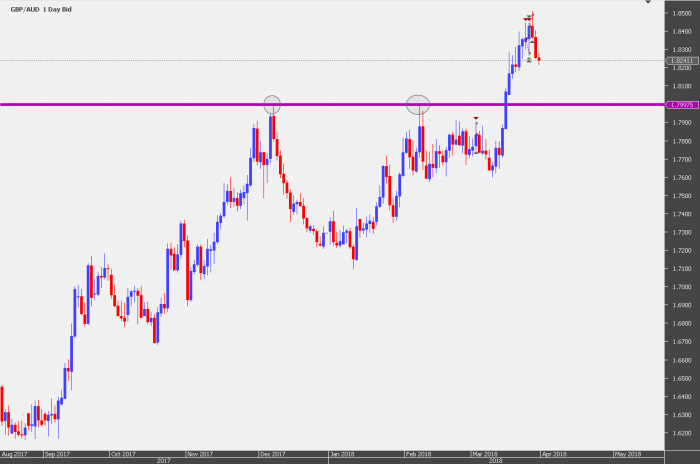
Task: Click the 1.7500 price scale label
Action: (682, 196)
